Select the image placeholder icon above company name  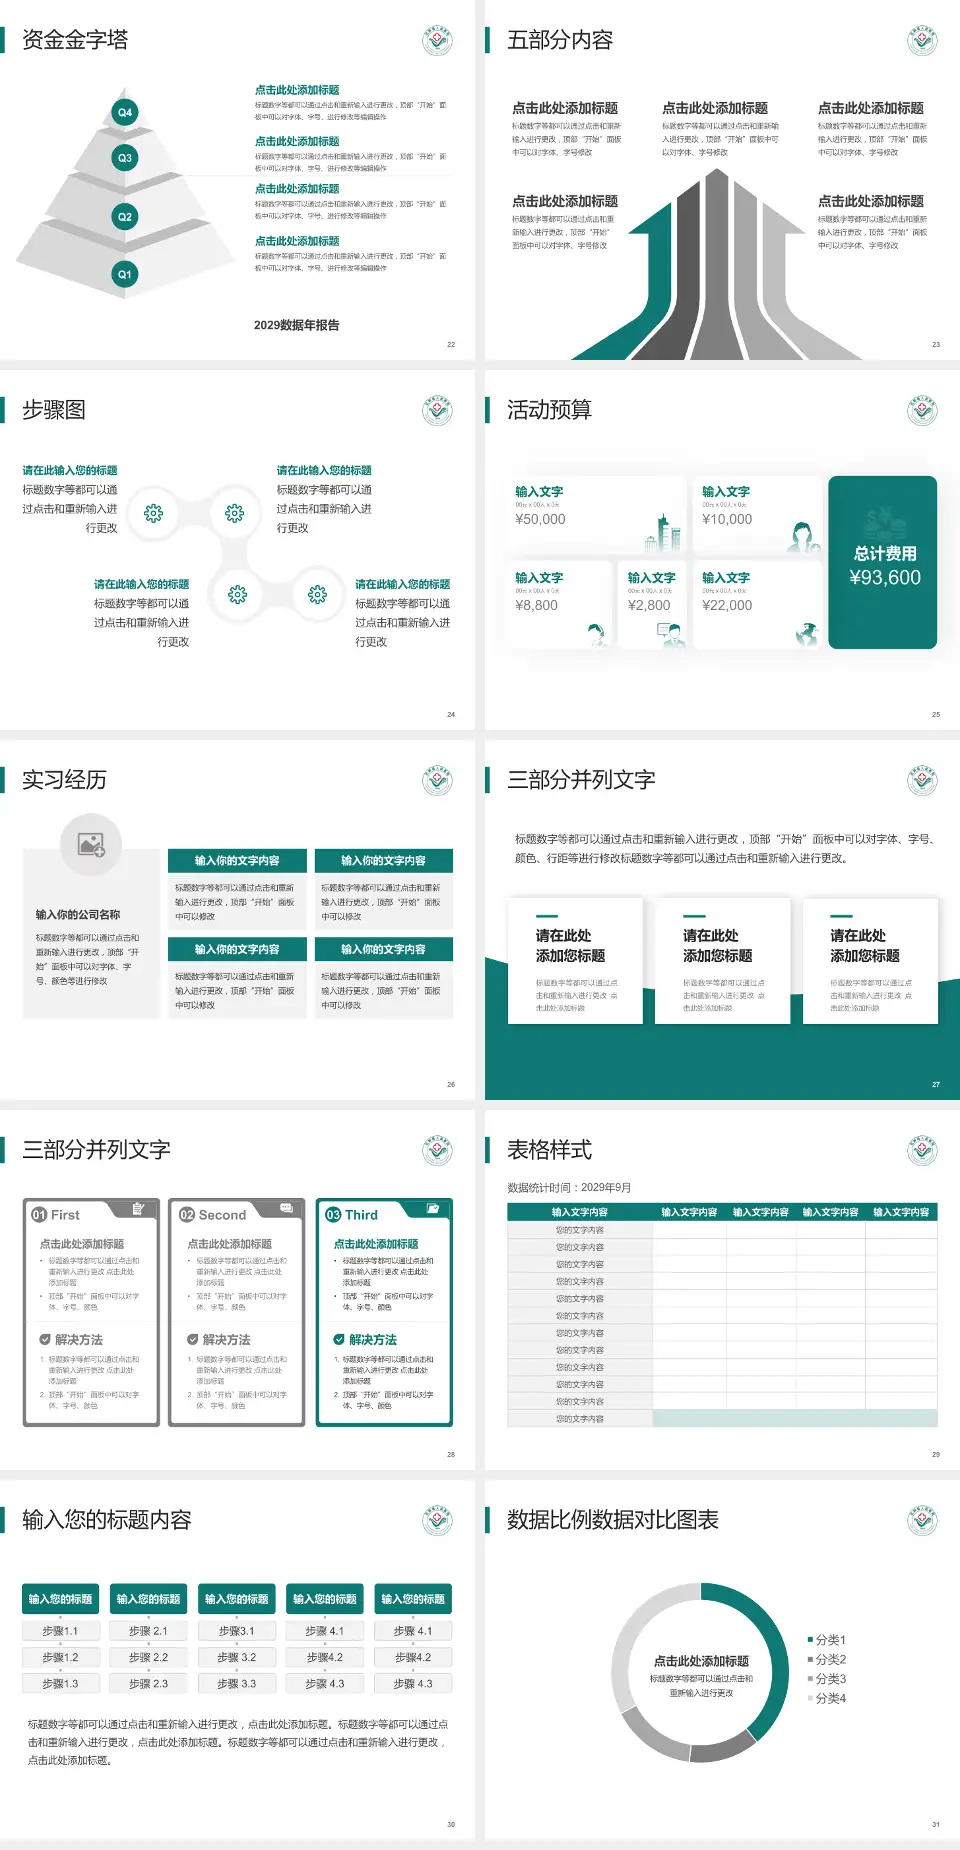pos(91,845)
